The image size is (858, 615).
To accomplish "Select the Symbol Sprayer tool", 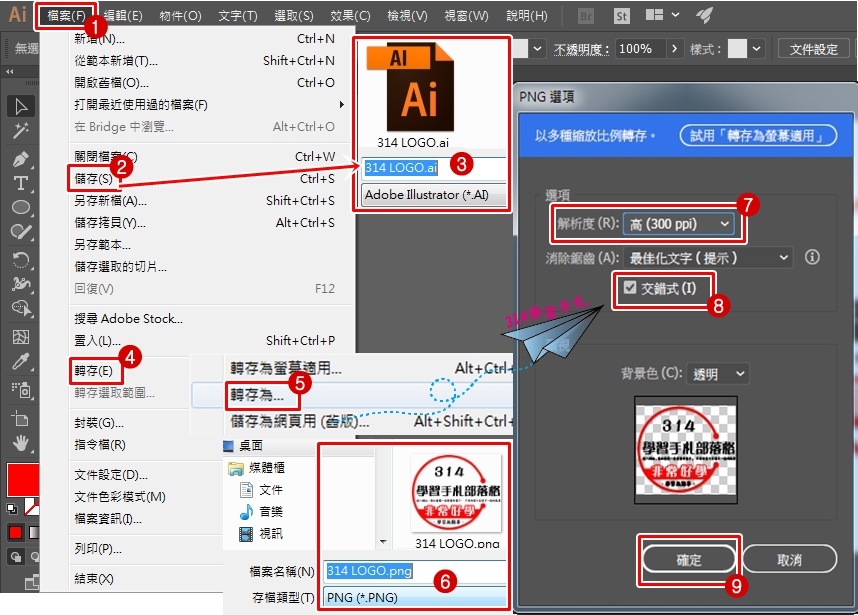I will tap(21, 390).
